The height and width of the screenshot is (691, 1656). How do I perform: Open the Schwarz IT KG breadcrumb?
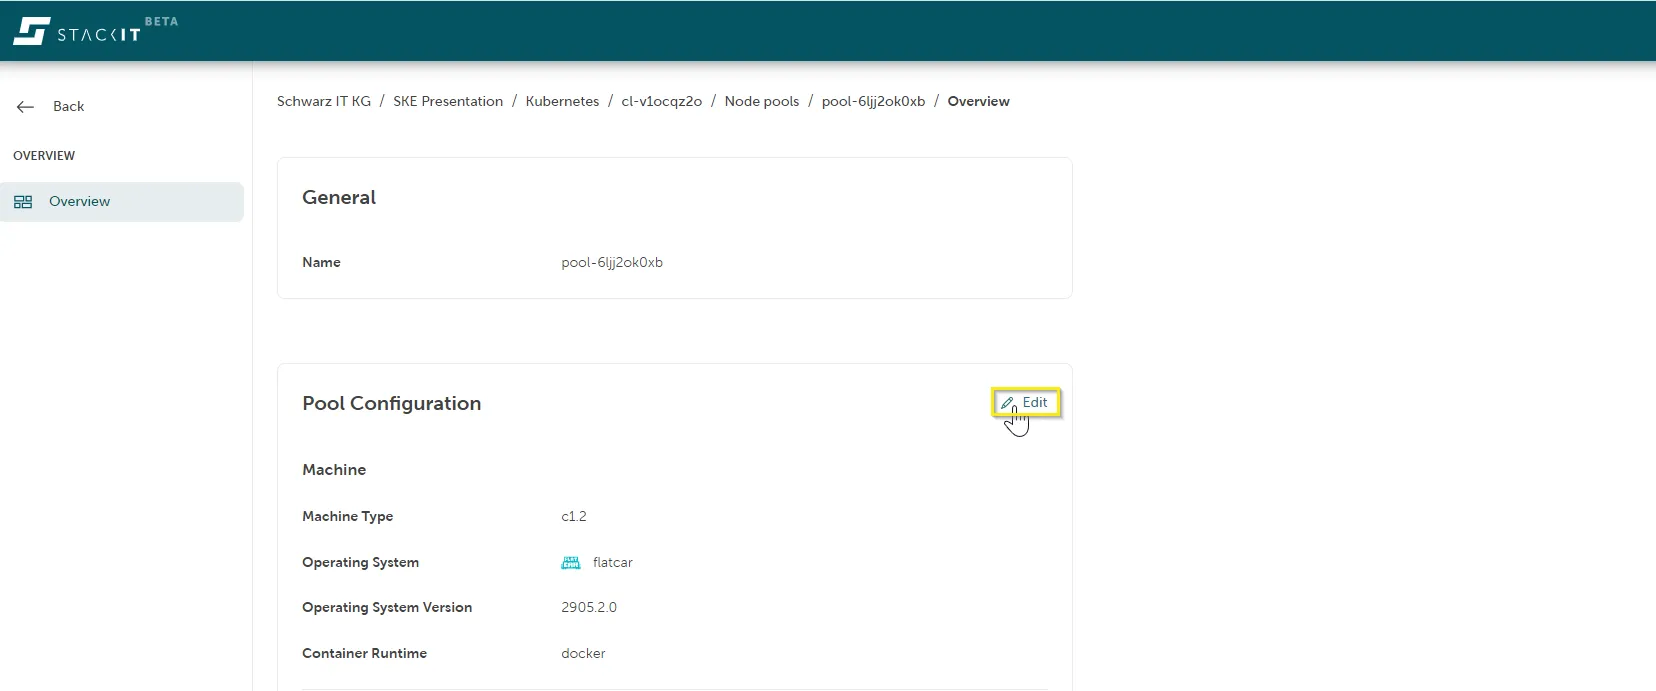pyautogui.click(x=324, y=102)
